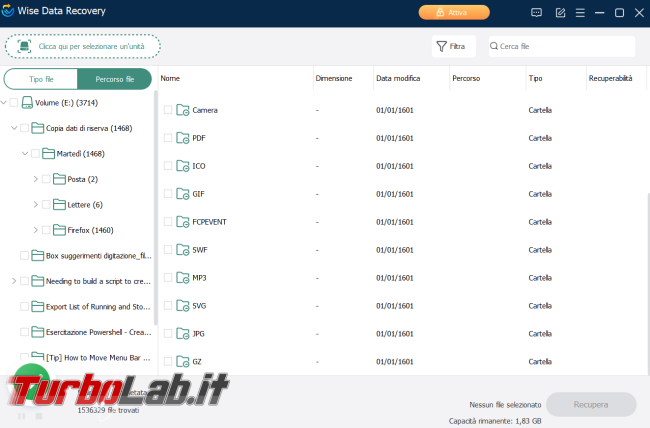The height and width of the screenshot is (428, 650).
Task: Select the PDF row checkbox
Action: [x=168, y=138]
